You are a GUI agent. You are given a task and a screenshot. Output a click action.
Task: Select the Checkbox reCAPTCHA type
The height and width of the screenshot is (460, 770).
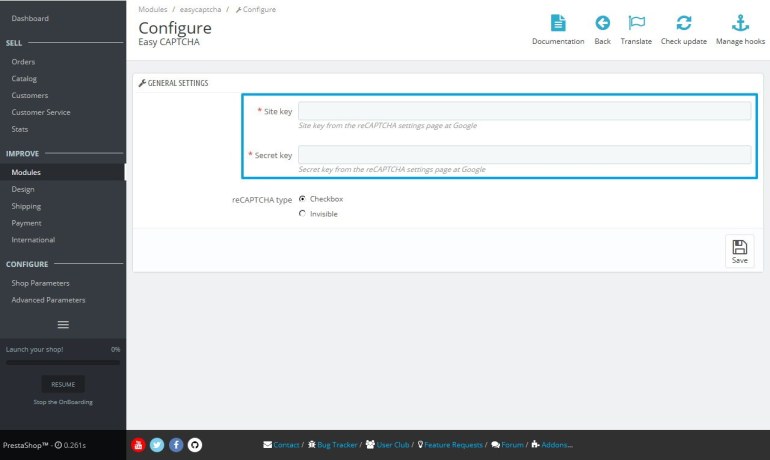click(302, 199)
